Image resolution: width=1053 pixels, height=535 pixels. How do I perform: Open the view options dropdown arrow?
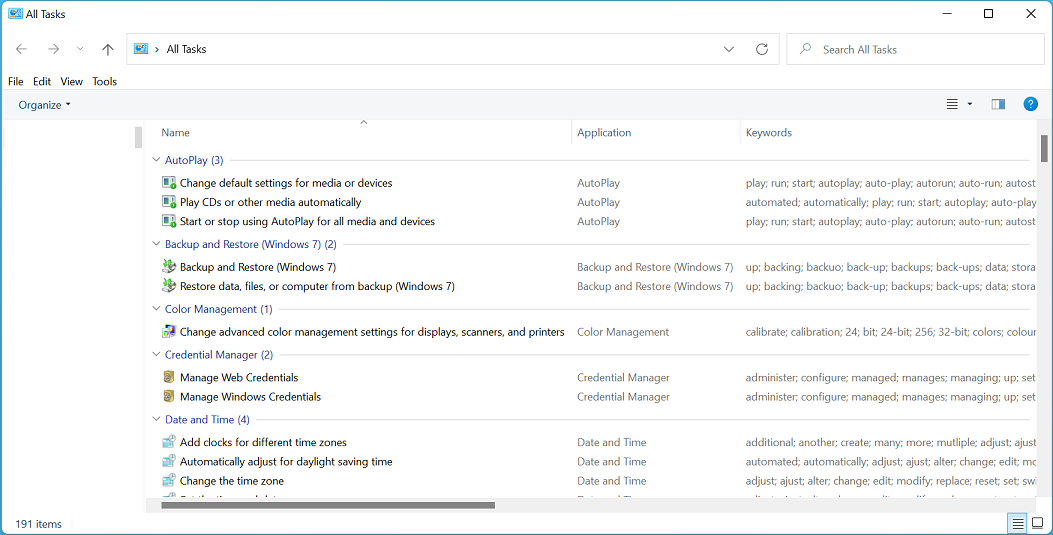click(x=969, y=104)
